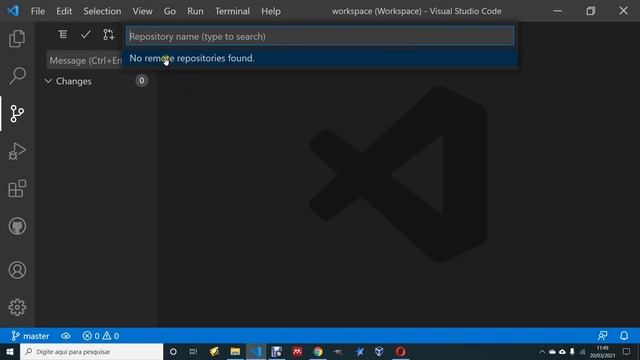The width and height of the screenshot is (640, 360).
Task: Open the GitHub view in the activity bar
Action: click(17, 226)
